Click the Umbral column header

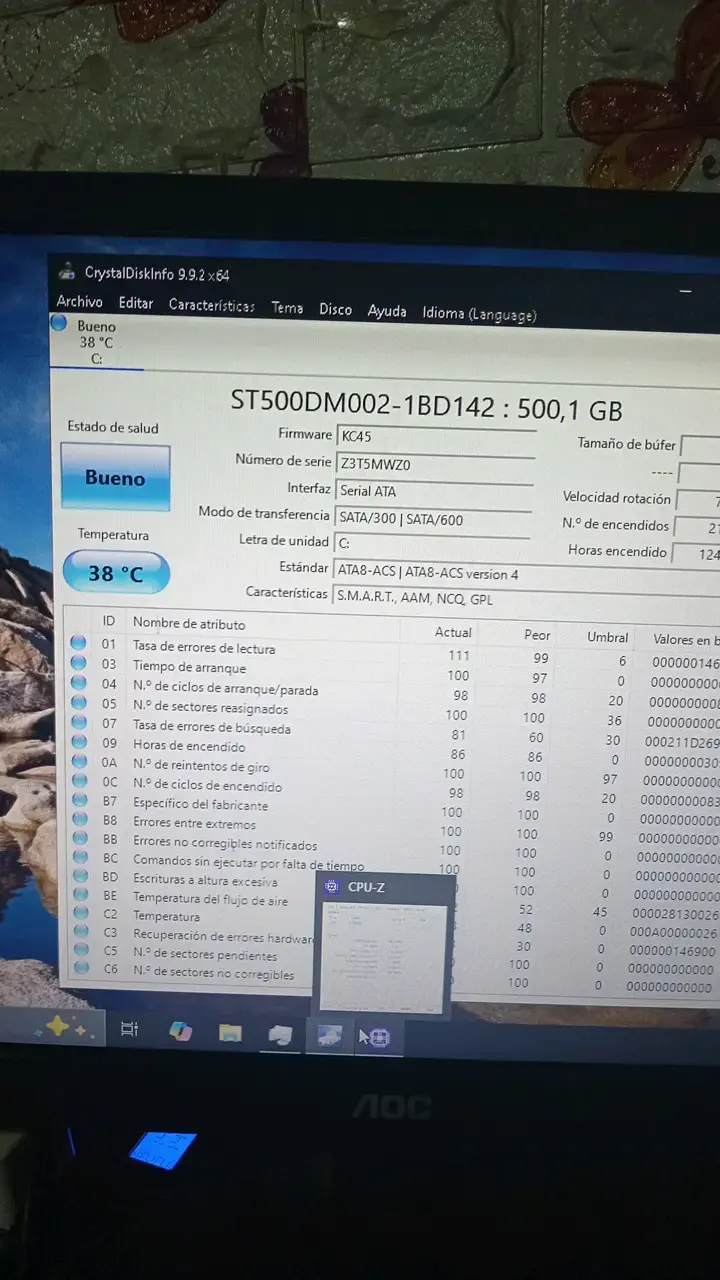click(x=608, y=637)
